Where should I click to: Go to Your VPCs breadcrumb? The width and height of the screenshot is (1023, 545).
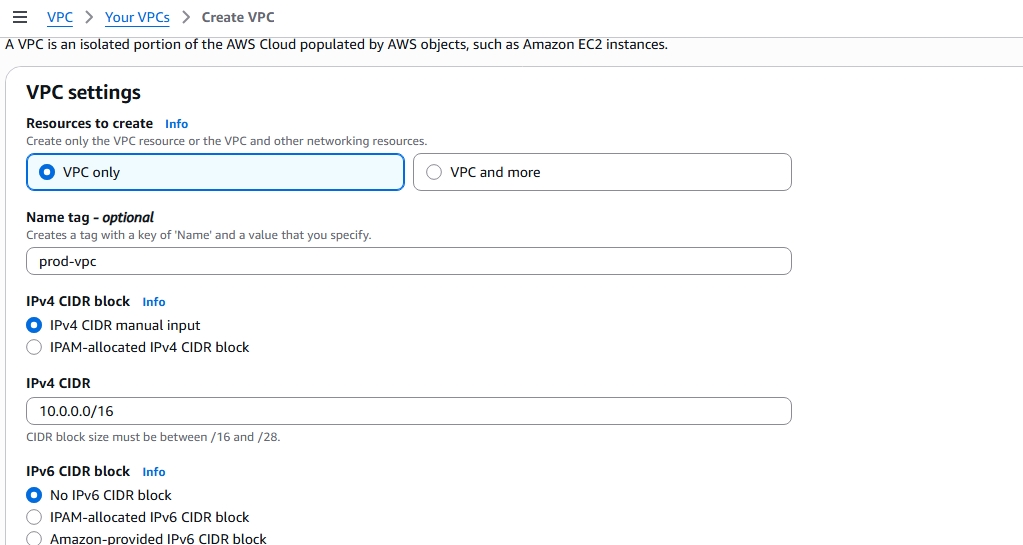(137, 17)
